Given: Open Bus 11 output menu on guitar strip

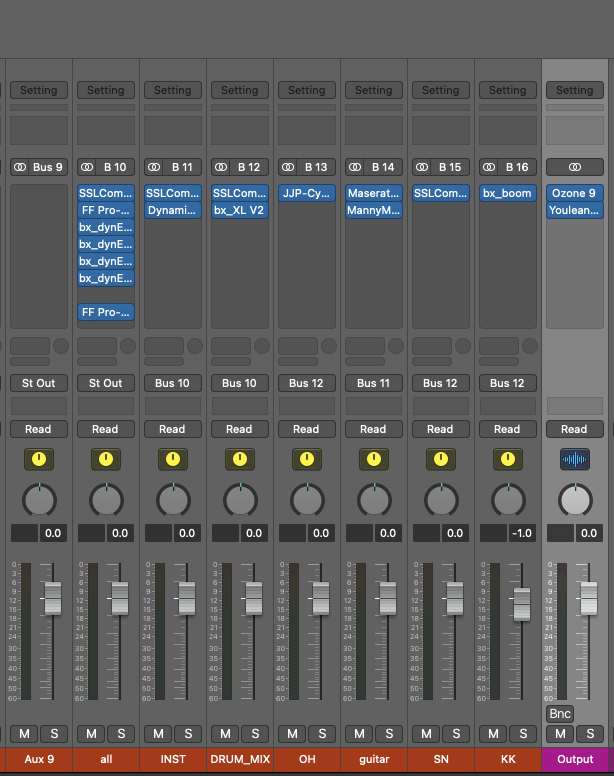Looking at the screenshot, I should tap(374, 383).
